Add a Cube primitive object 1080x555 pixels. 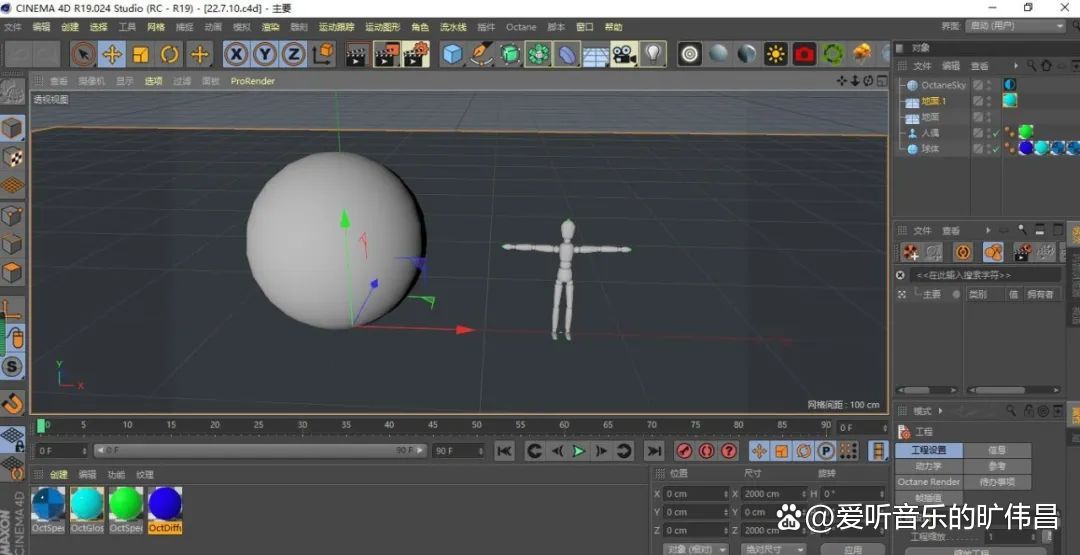click(x=453, y=54)
